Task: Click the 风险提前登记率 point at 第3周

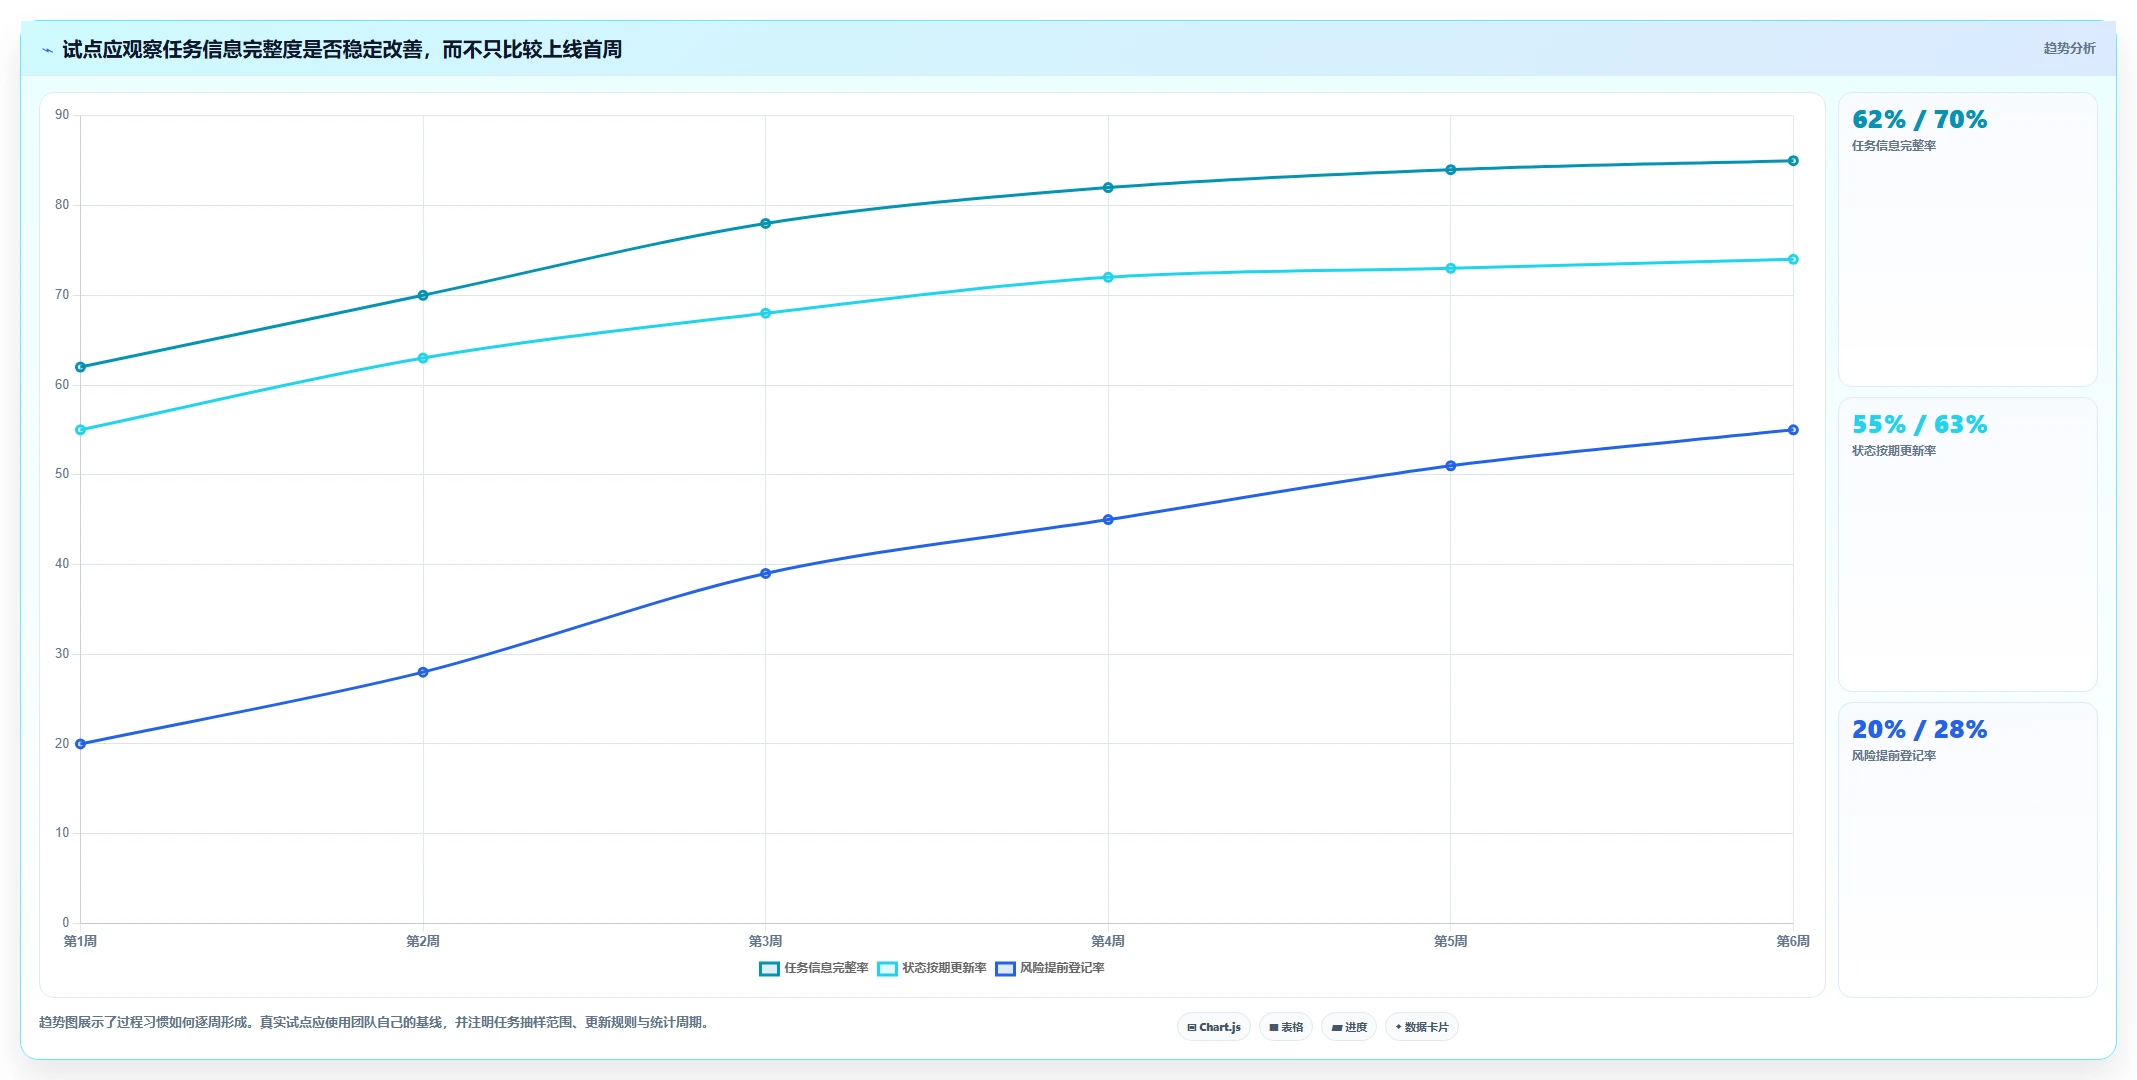Action: pos(766,574)
